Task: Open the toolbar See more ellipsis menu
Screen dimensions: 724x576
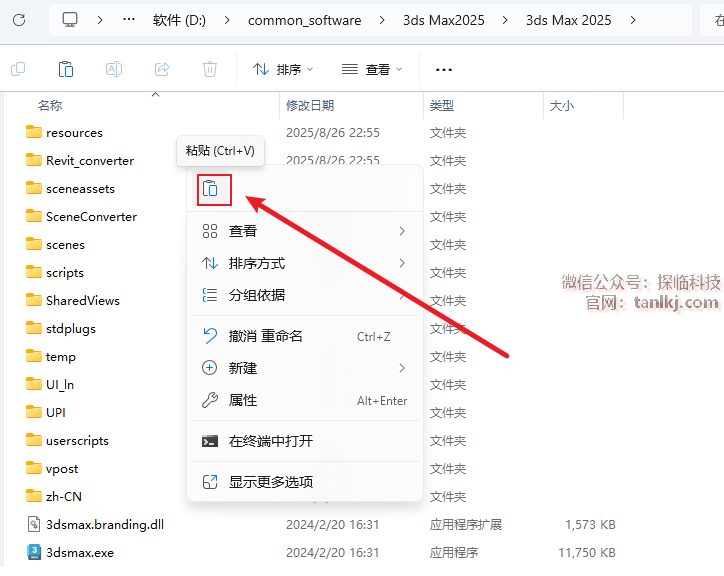Action: click(444, 70)
